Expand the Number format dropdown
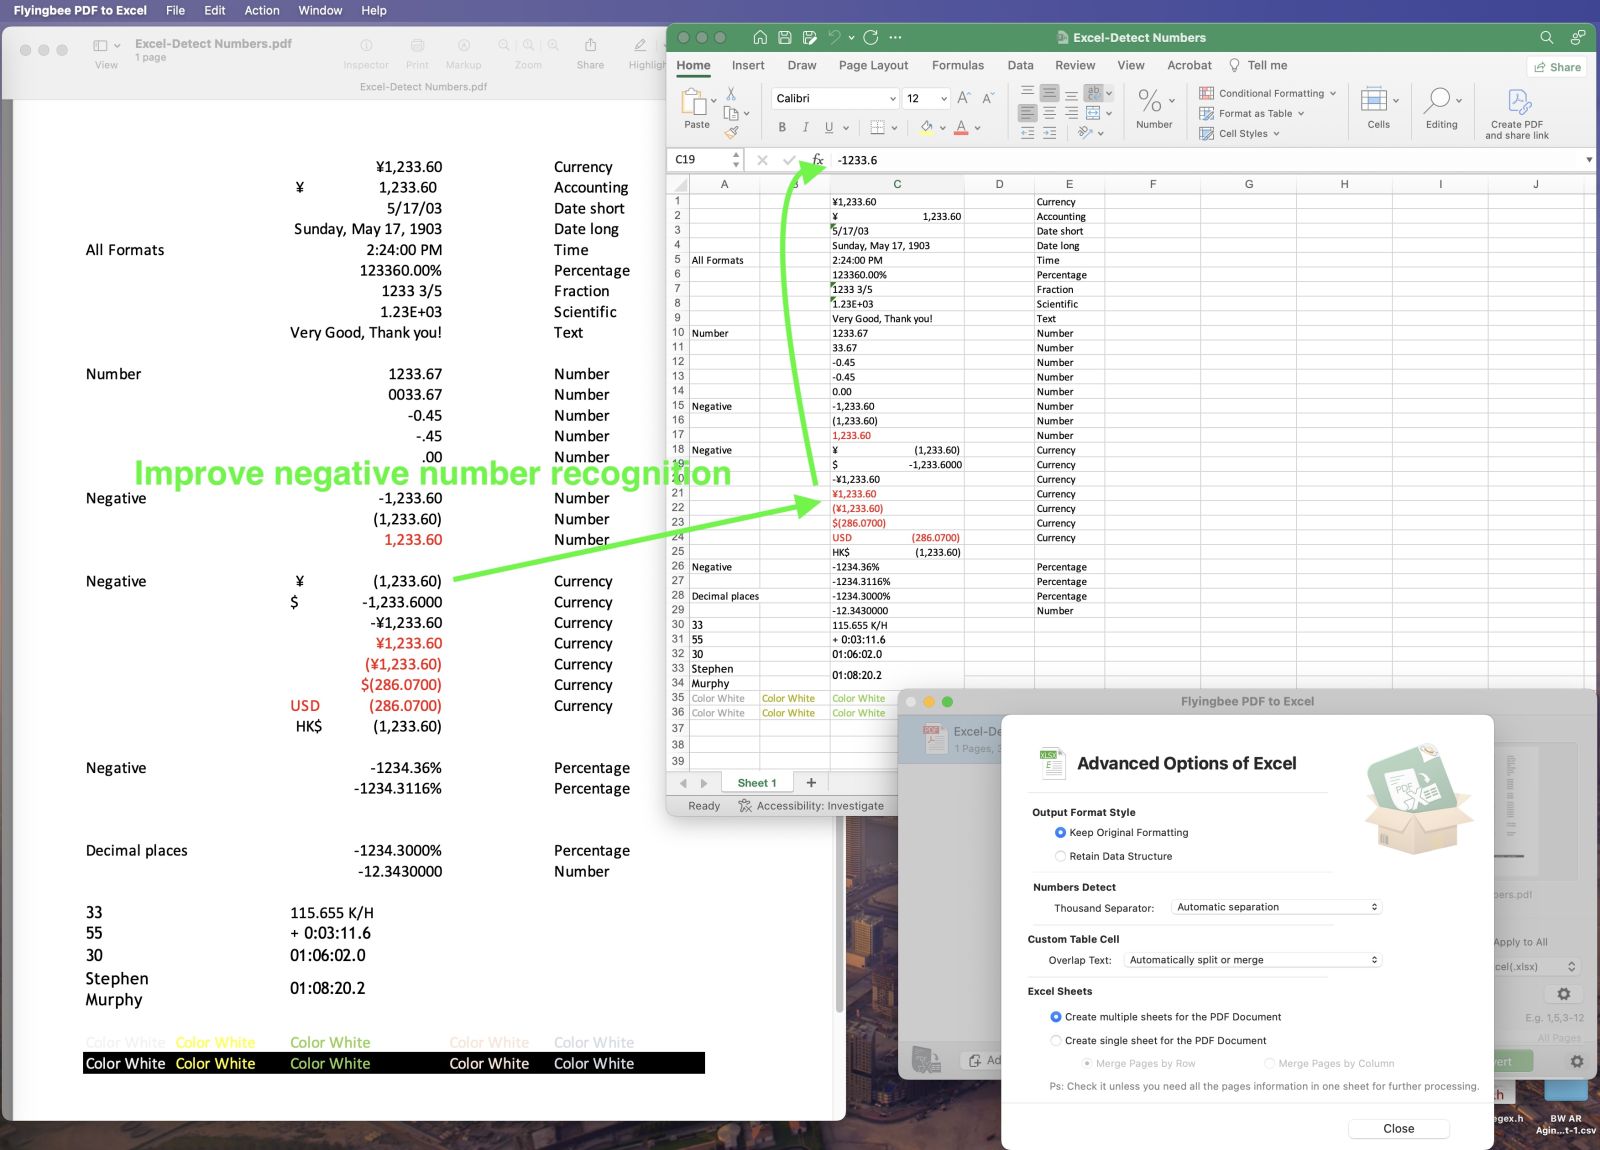Viewport: 1600px width, 1150px height. click(x=1172, y=101)
